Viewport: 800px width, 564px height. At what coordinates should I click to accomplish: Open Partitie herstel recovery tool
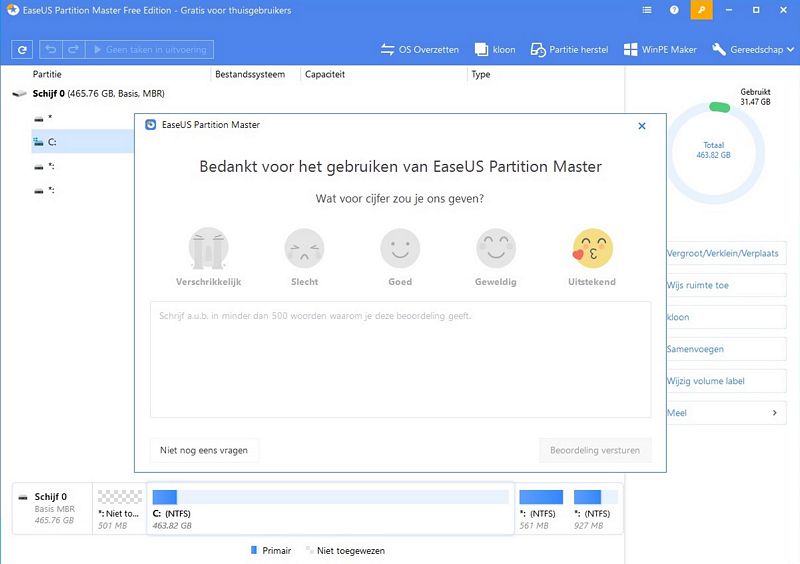pos(569,50)
